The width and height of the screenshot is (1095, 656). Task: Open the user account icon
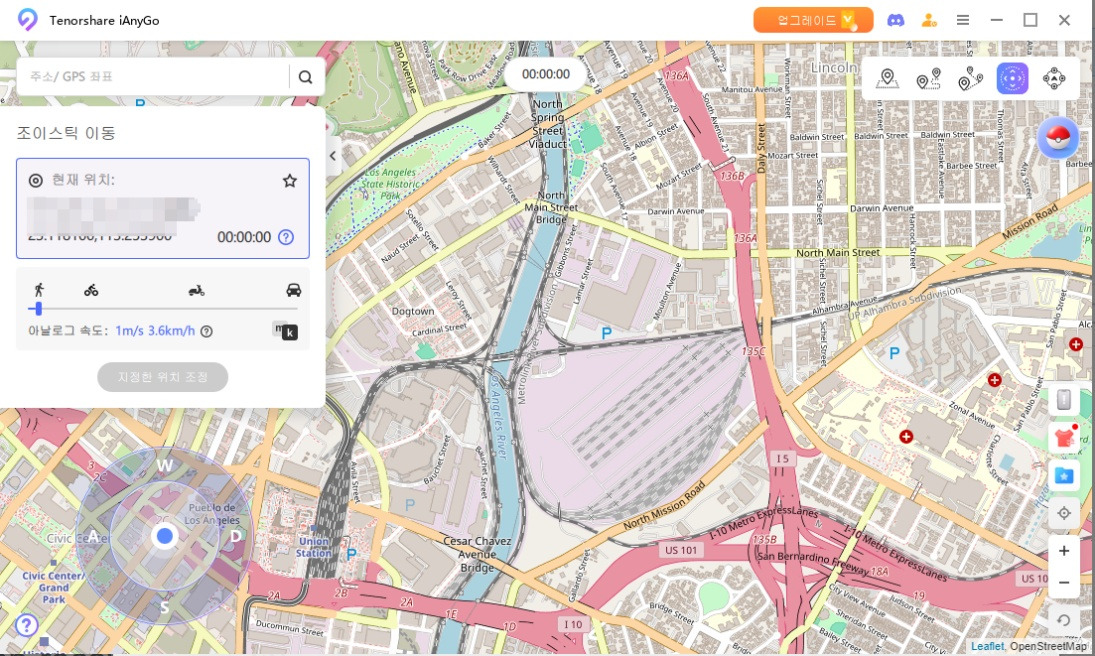[929, 20]
